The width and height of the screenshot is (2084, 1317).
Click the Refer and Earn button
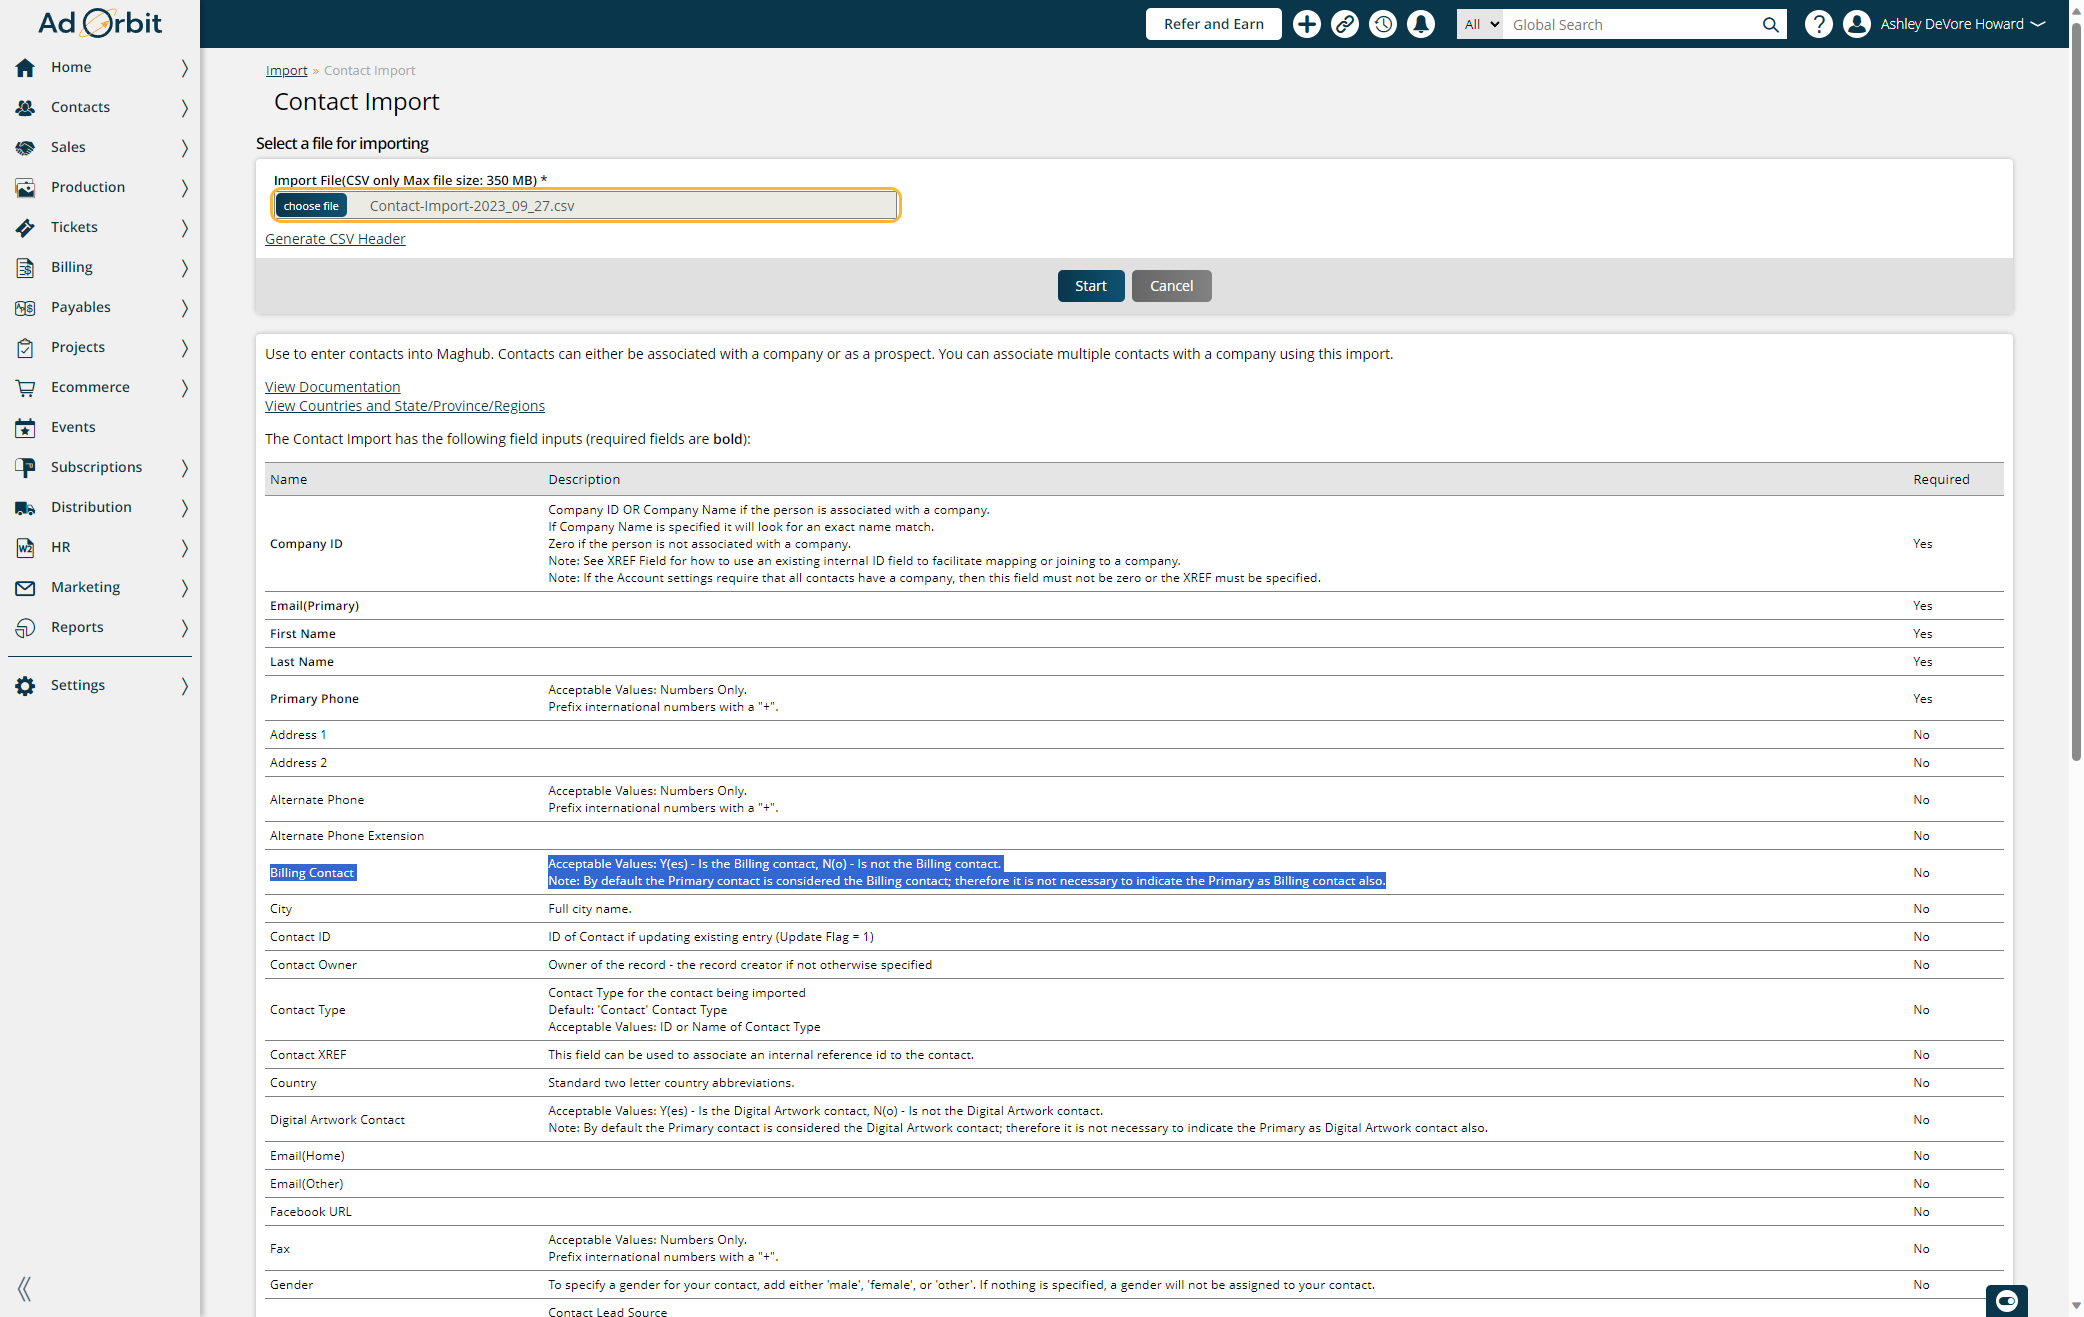coord(1213,24)
